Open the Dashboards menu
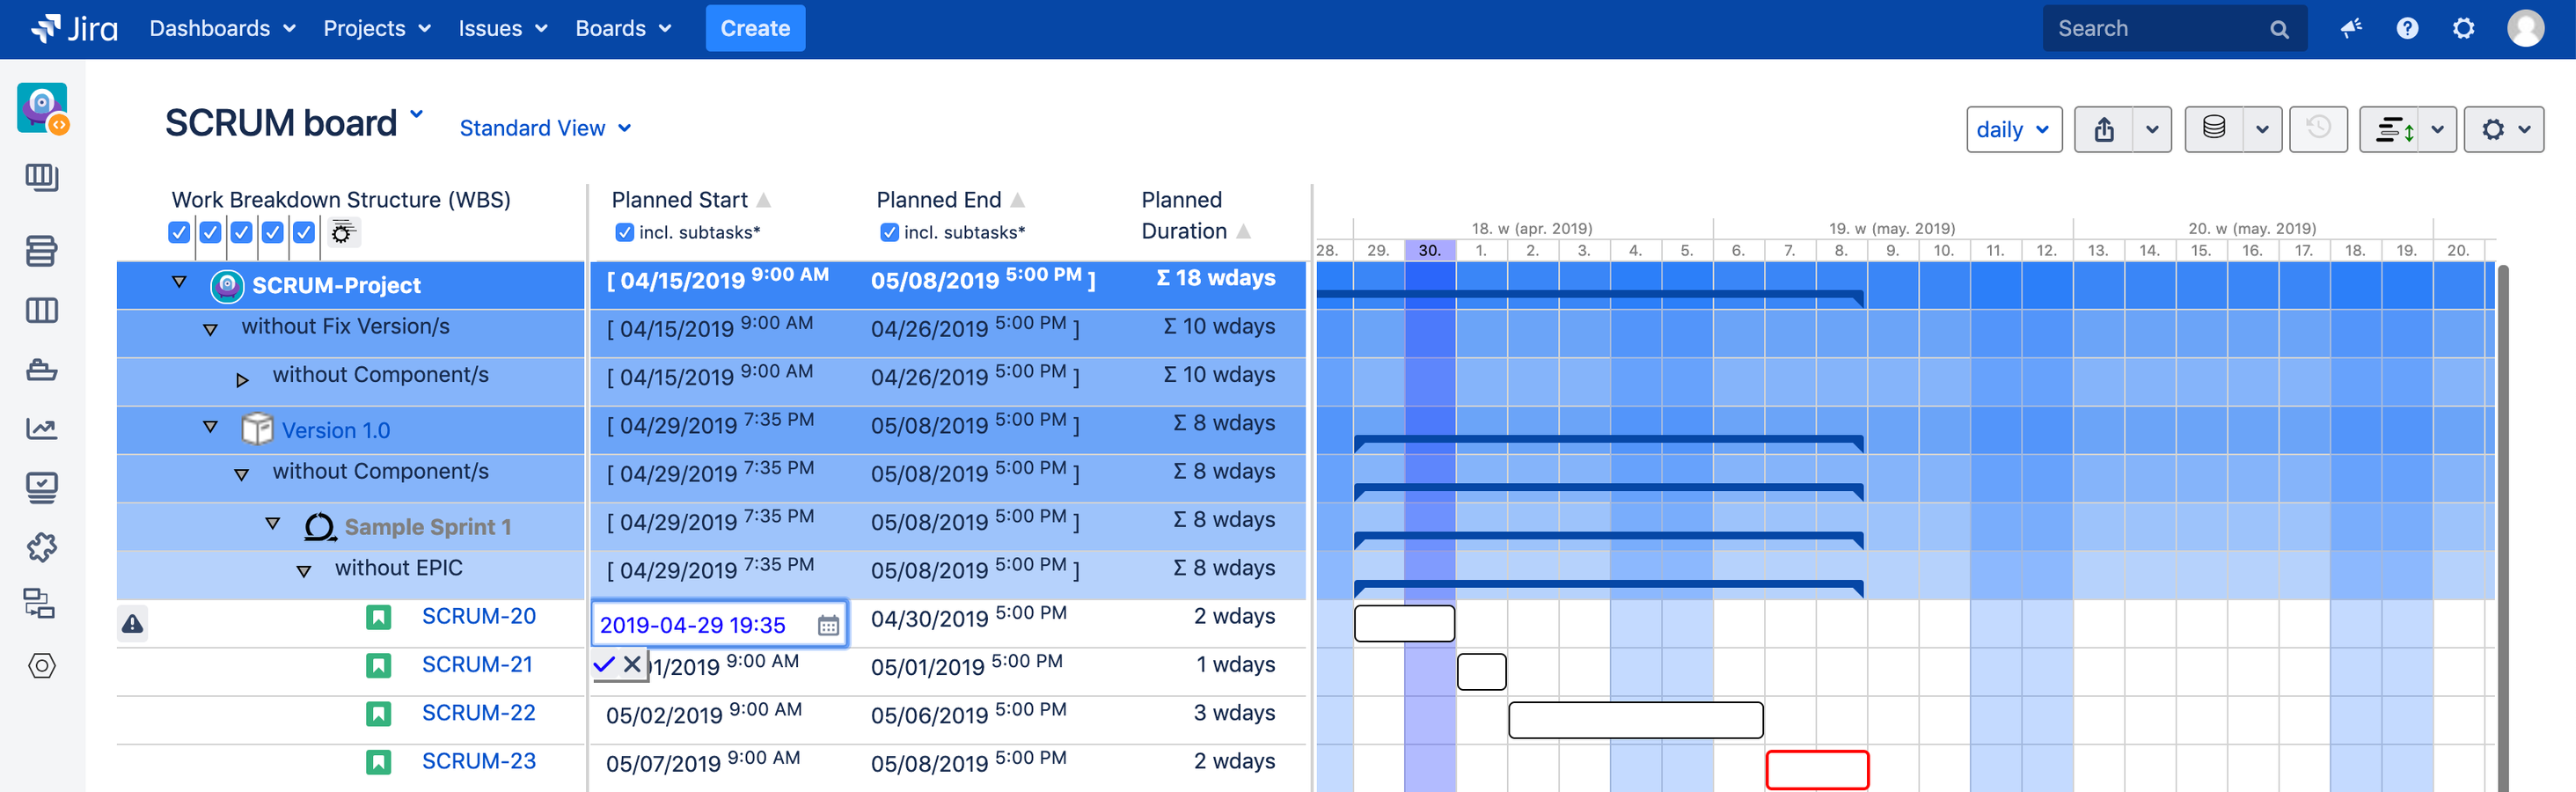Image resolution: width=2576 pixels, height=792 pixels. click(222, 28)
